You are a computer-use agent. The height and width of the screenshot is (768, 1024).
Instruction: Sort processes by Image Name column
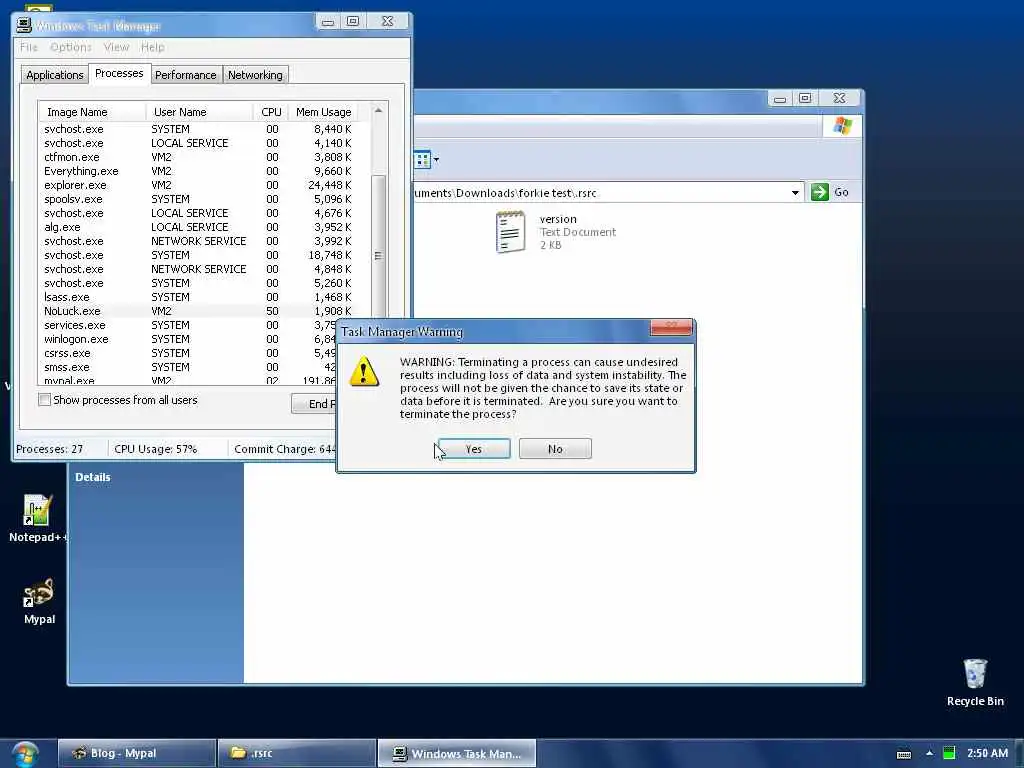[92, 112]
